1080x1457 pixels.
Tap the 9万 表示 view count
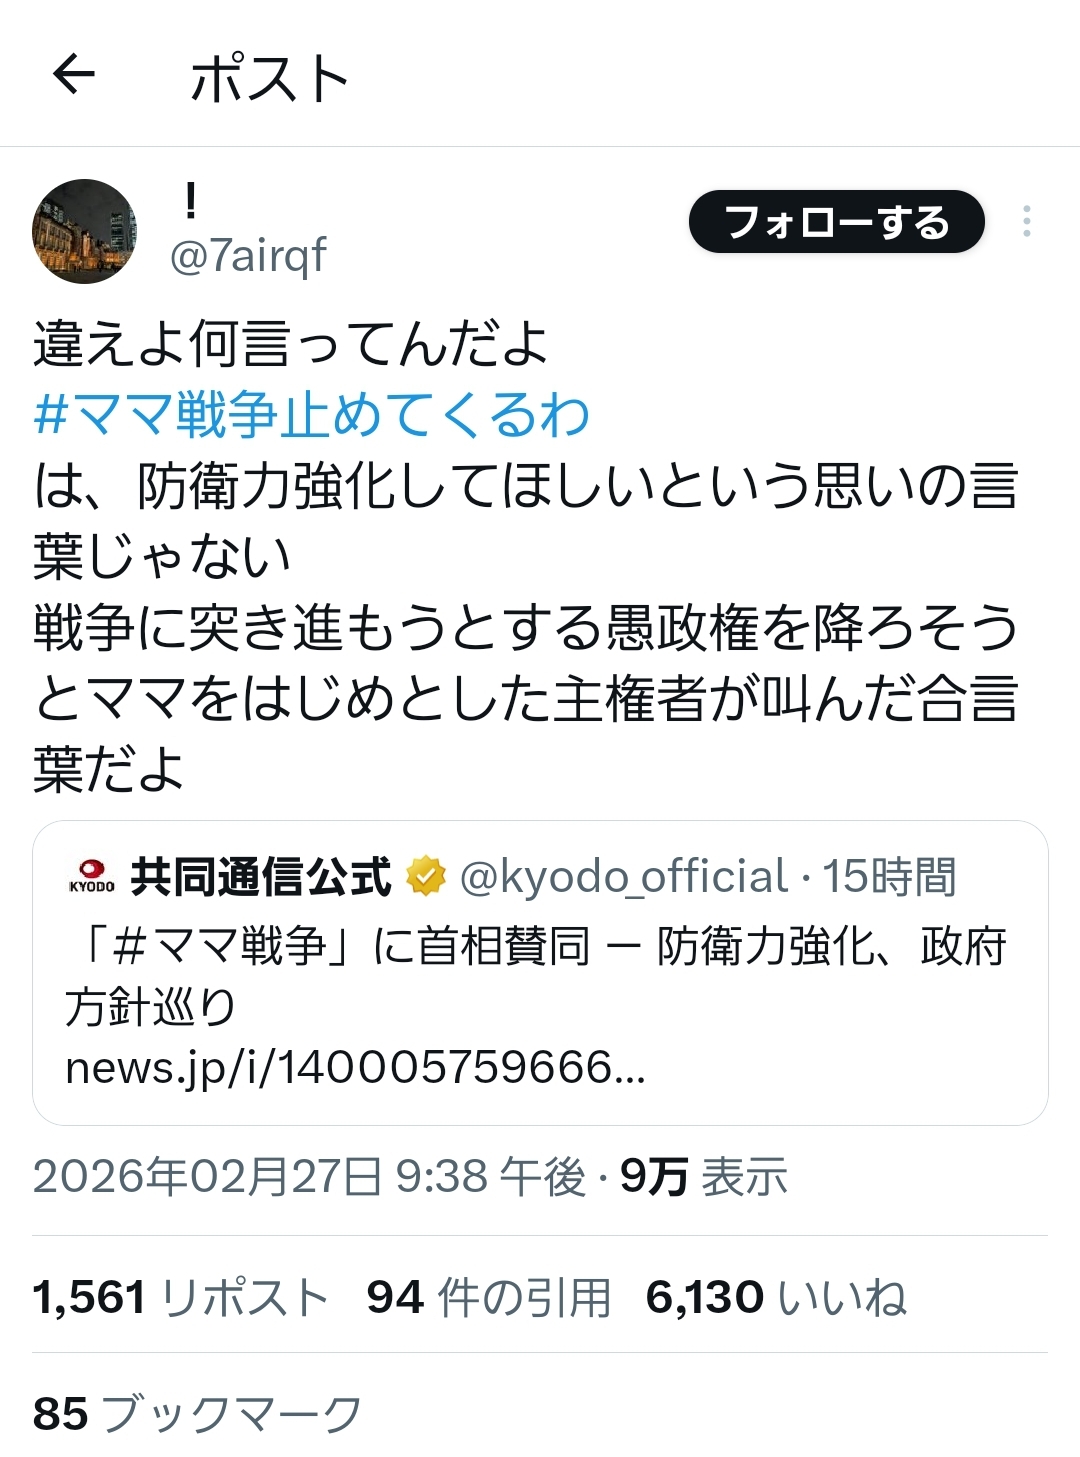(704, 1176)
